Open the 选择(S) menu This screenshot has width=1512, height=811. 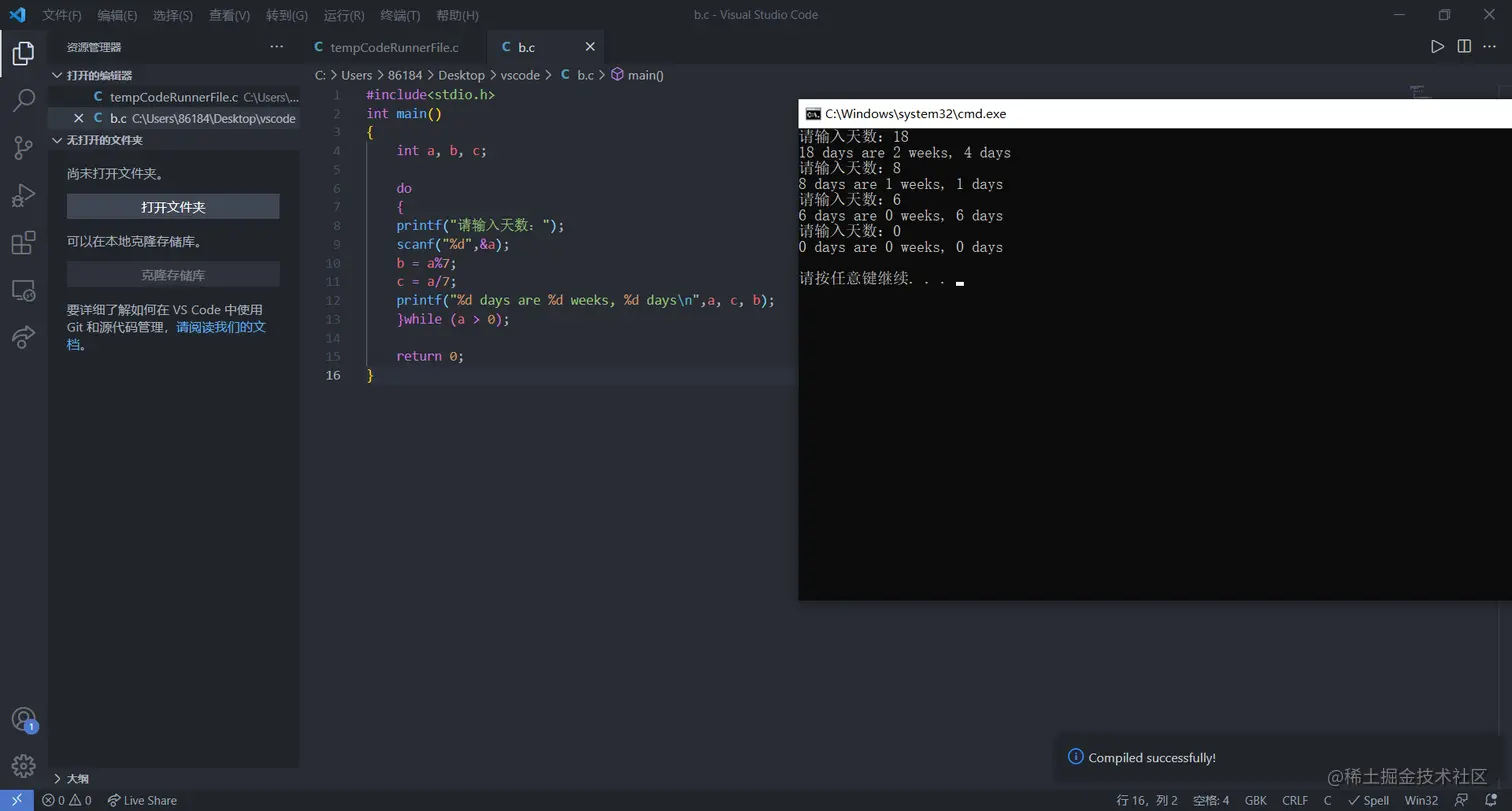[x=173, y=15]
